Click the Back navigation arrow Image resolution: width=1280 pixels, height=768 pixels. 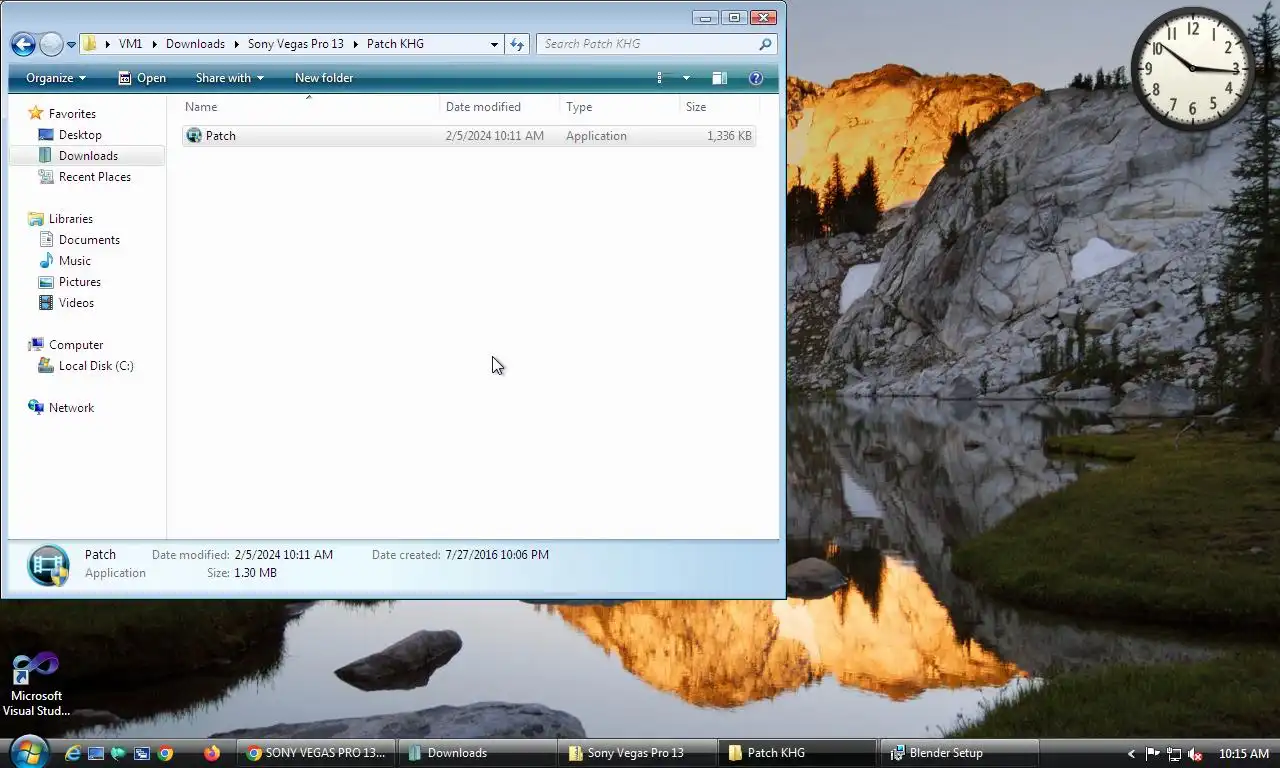[x=23, y=44]
